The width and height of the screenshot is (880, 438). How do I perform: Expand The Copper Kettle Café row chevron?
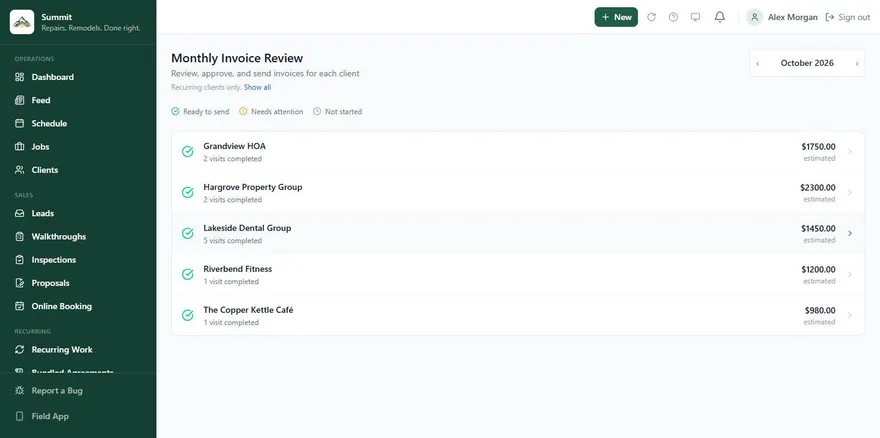click(850, 316)
